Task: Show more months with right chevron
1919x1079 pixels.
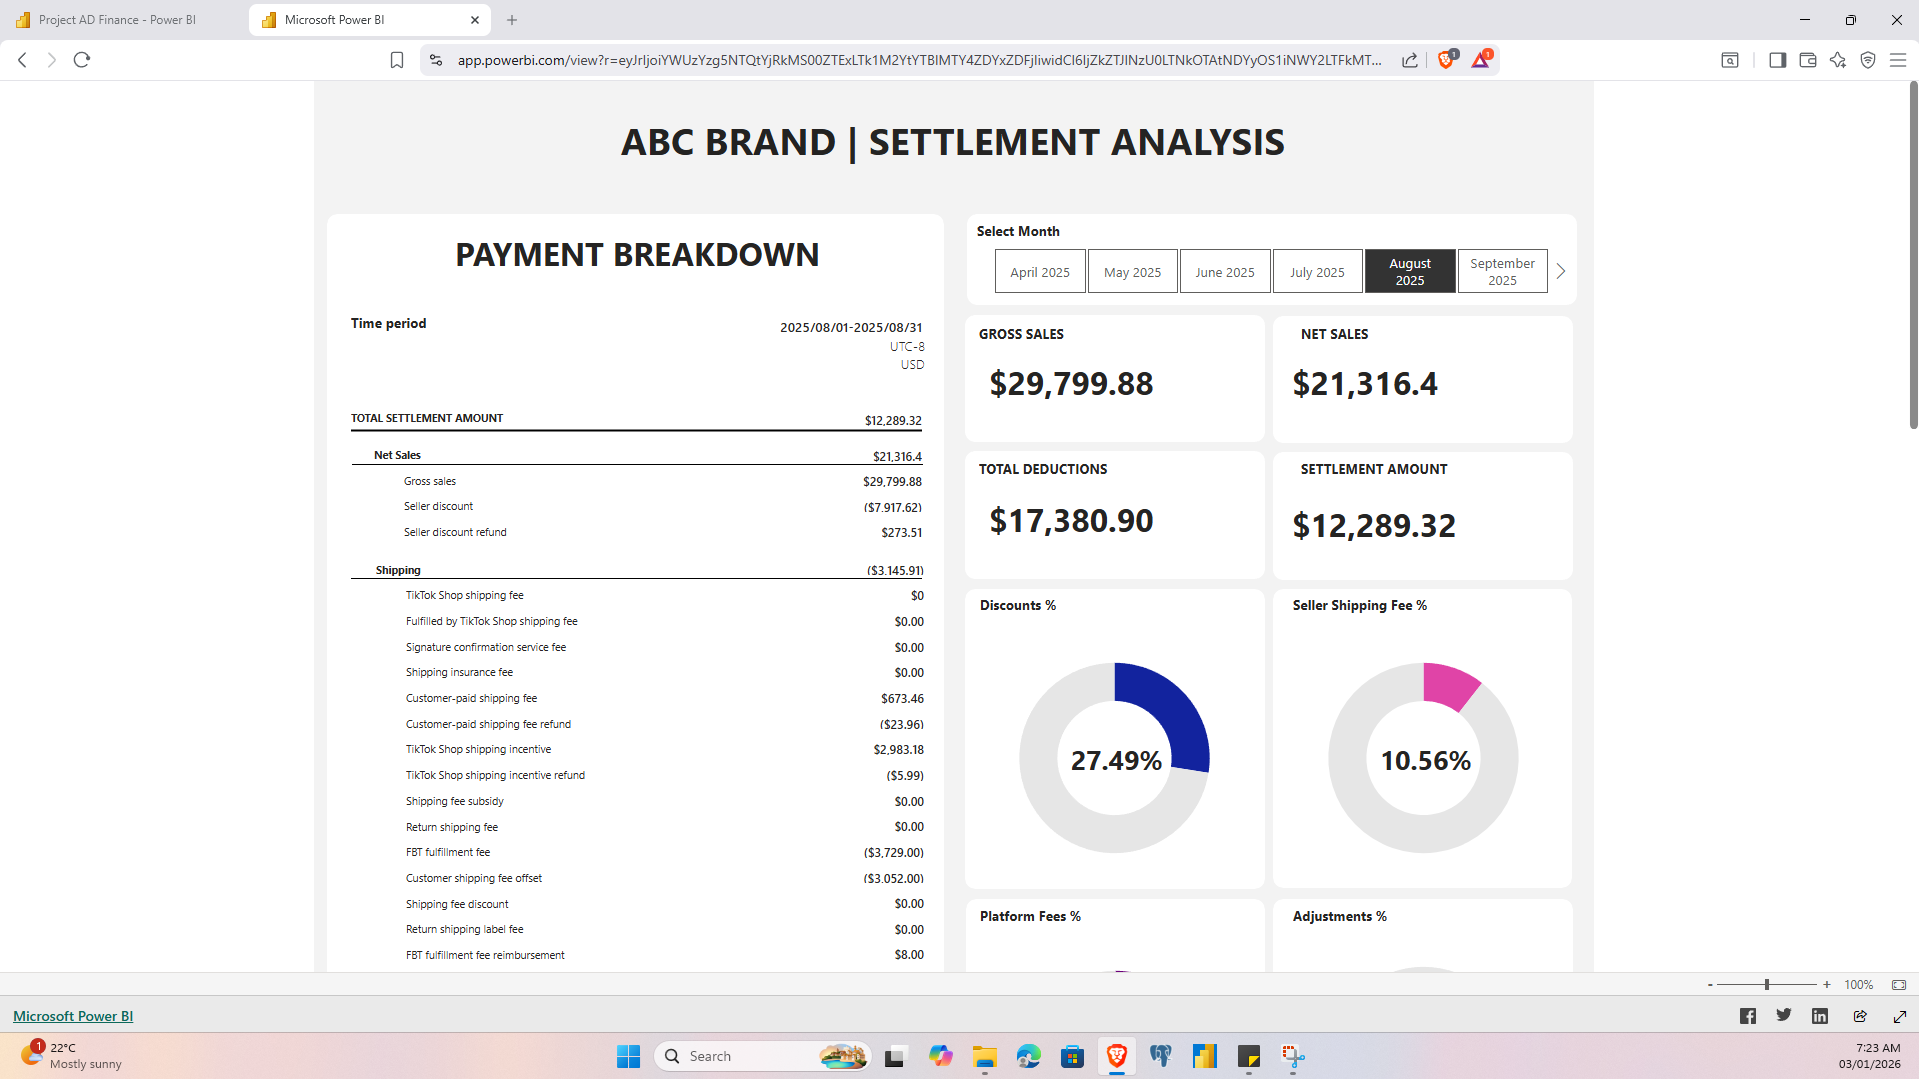Action: [x=1560, y=272]
